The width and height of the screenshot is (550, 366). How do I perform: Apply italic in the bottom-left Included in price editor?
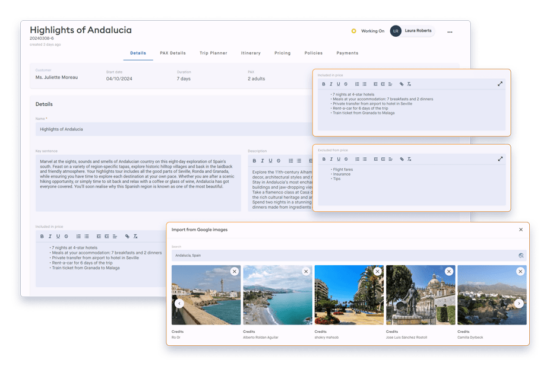[50, 237]
